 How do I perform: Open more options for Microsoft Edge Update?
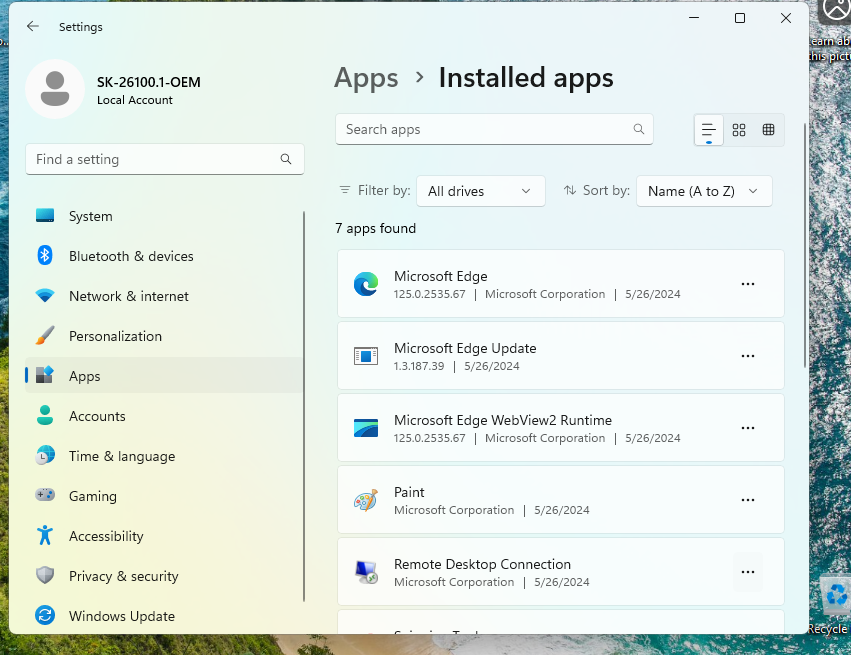pos(748,356)
